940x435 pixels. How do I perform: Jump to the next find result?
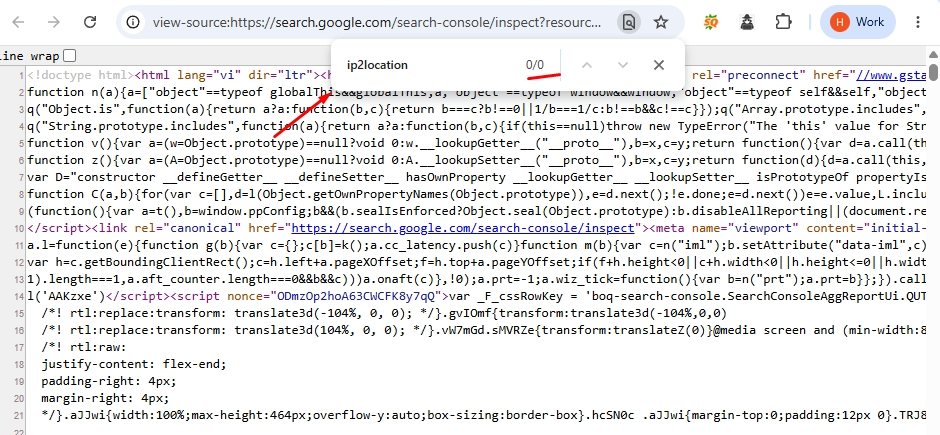pos(623,65)
